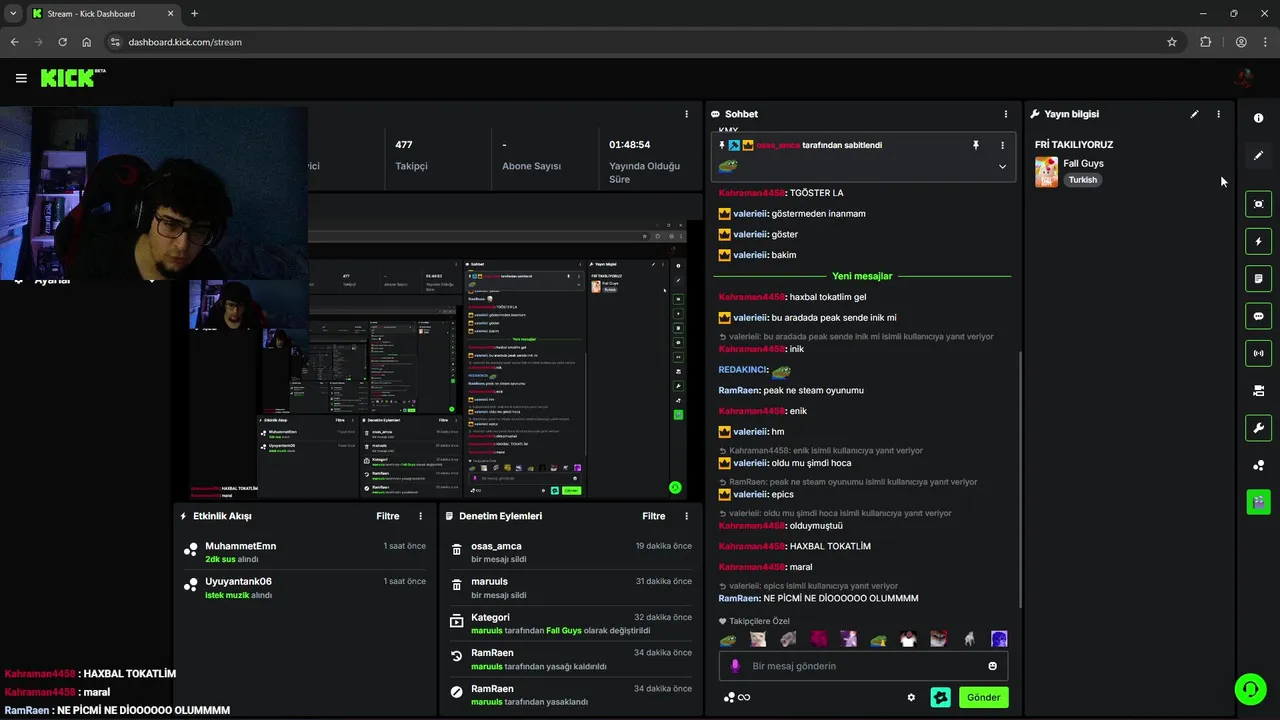Select the MuhammetEmn '2dk sus alındı' activity row
1280x720 pixels.
pos(305,552)
